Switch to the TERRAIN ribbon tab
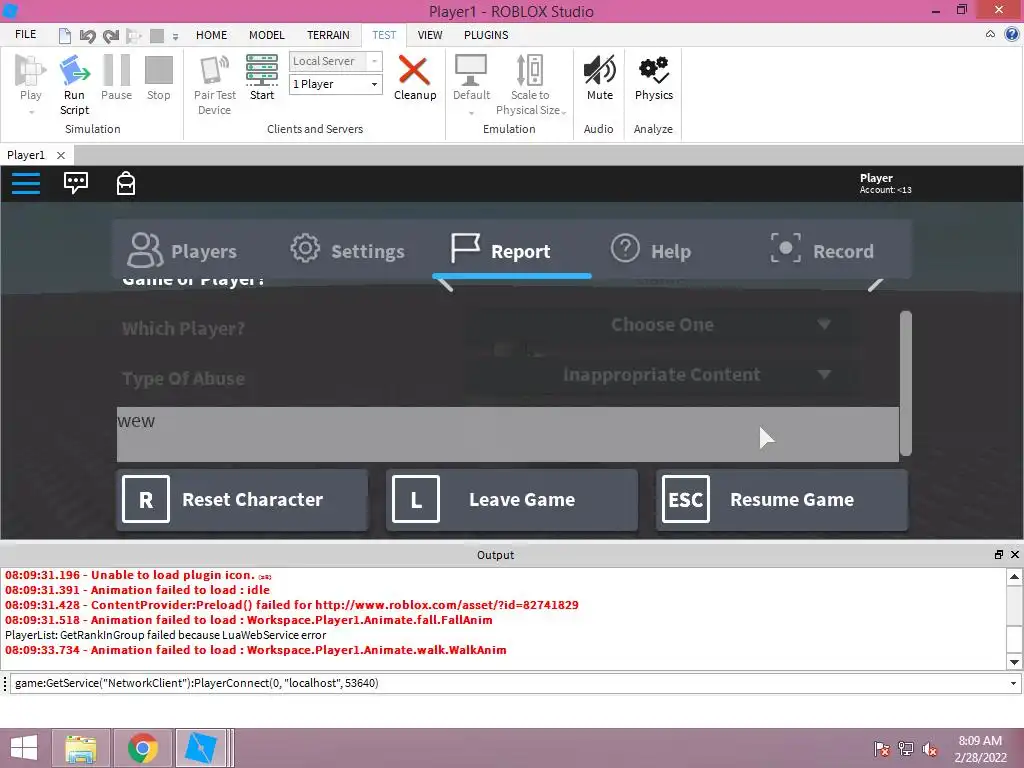The width and height of the screenshot is (1024, 768). click(x=328, y=35)
